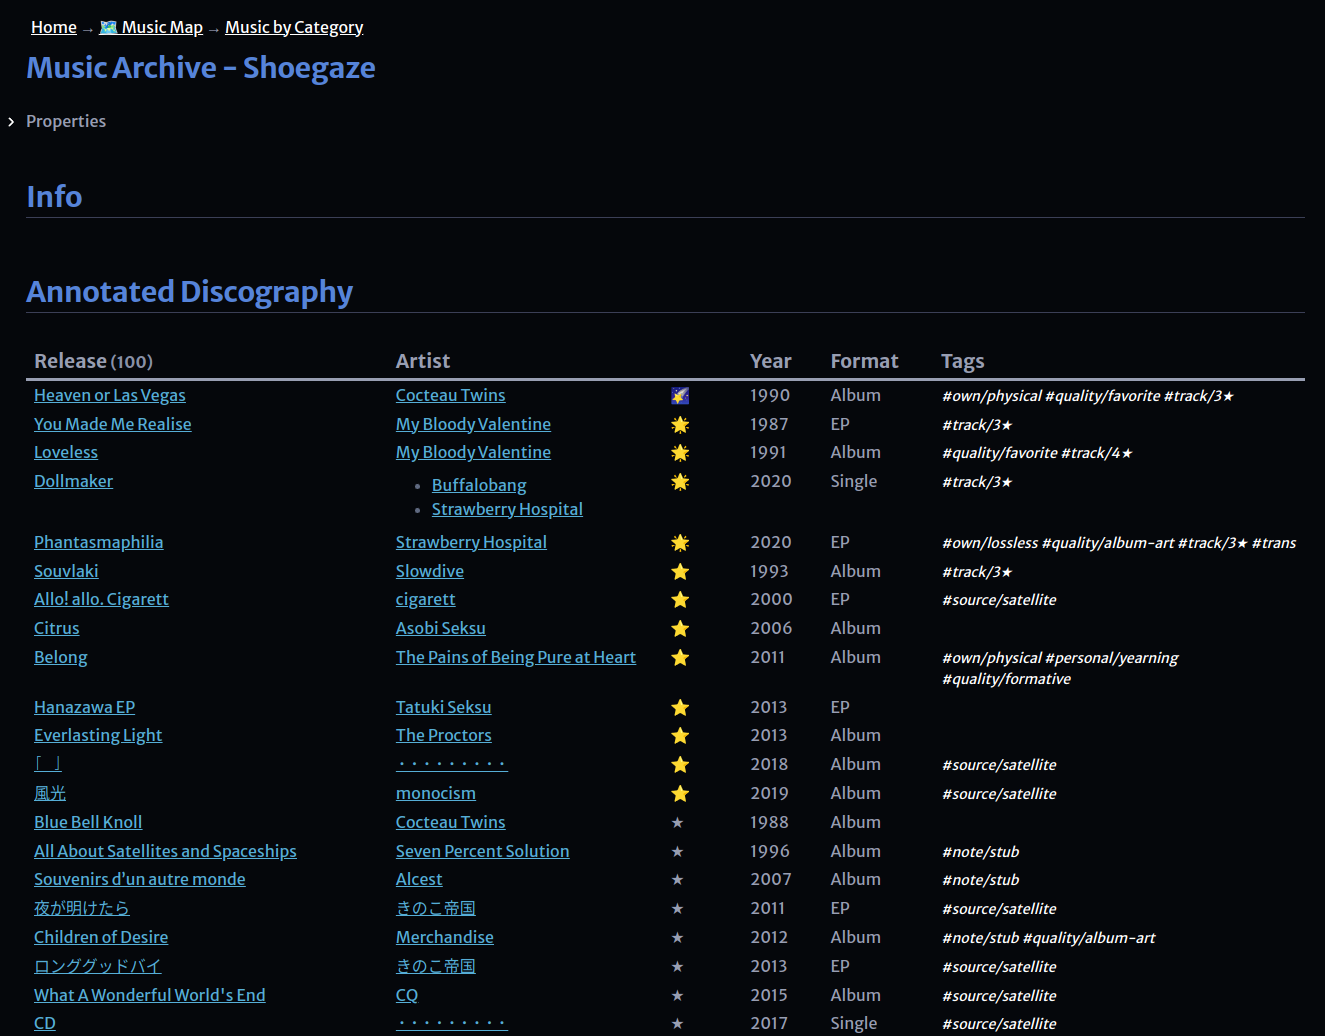
Task: Click small star in Children of Desire row
Action: tap(677, 938)
